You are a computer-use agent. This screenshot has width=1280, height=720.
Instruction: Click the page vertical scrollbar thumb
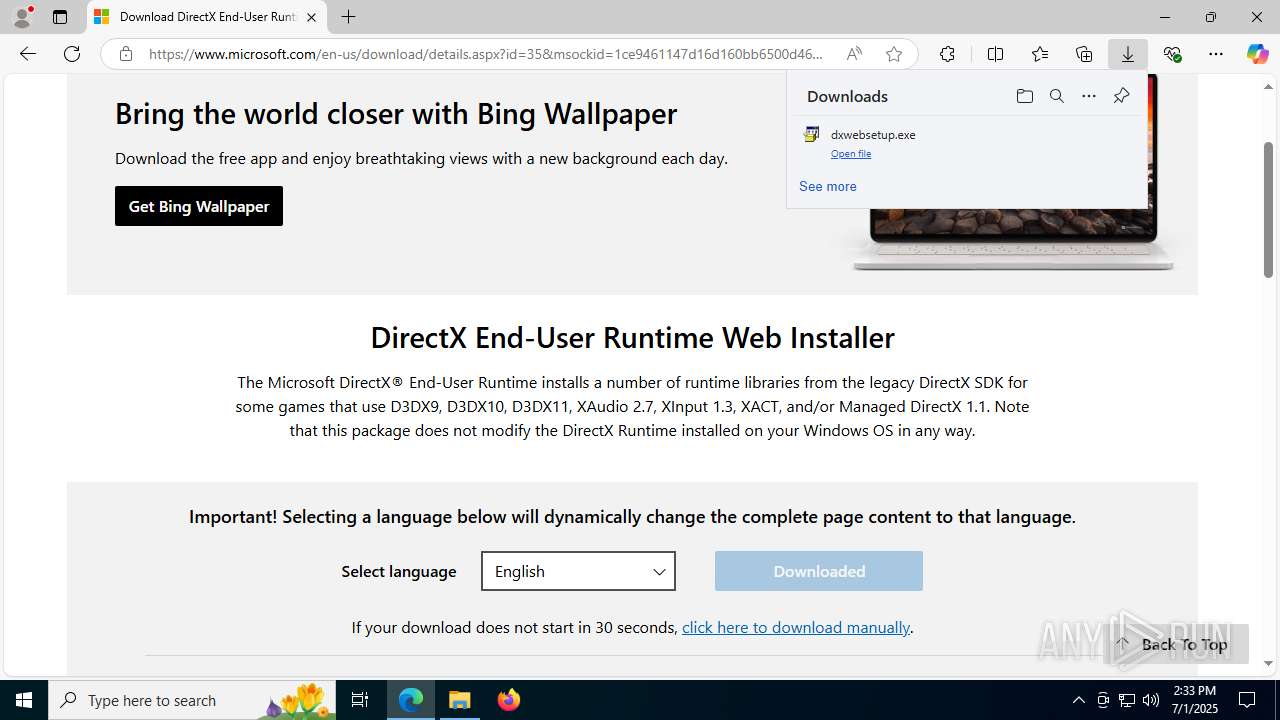click(x=1268, y=209)
